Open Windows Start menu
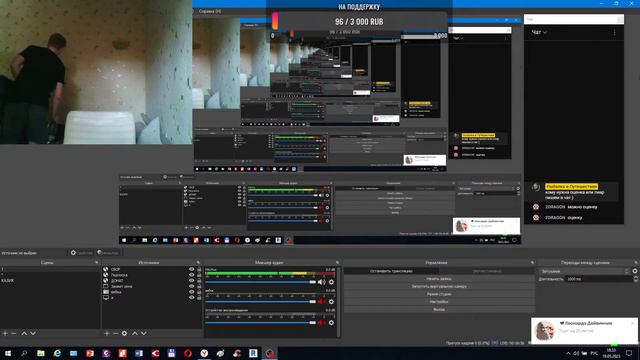 click(x=8, y=353)
